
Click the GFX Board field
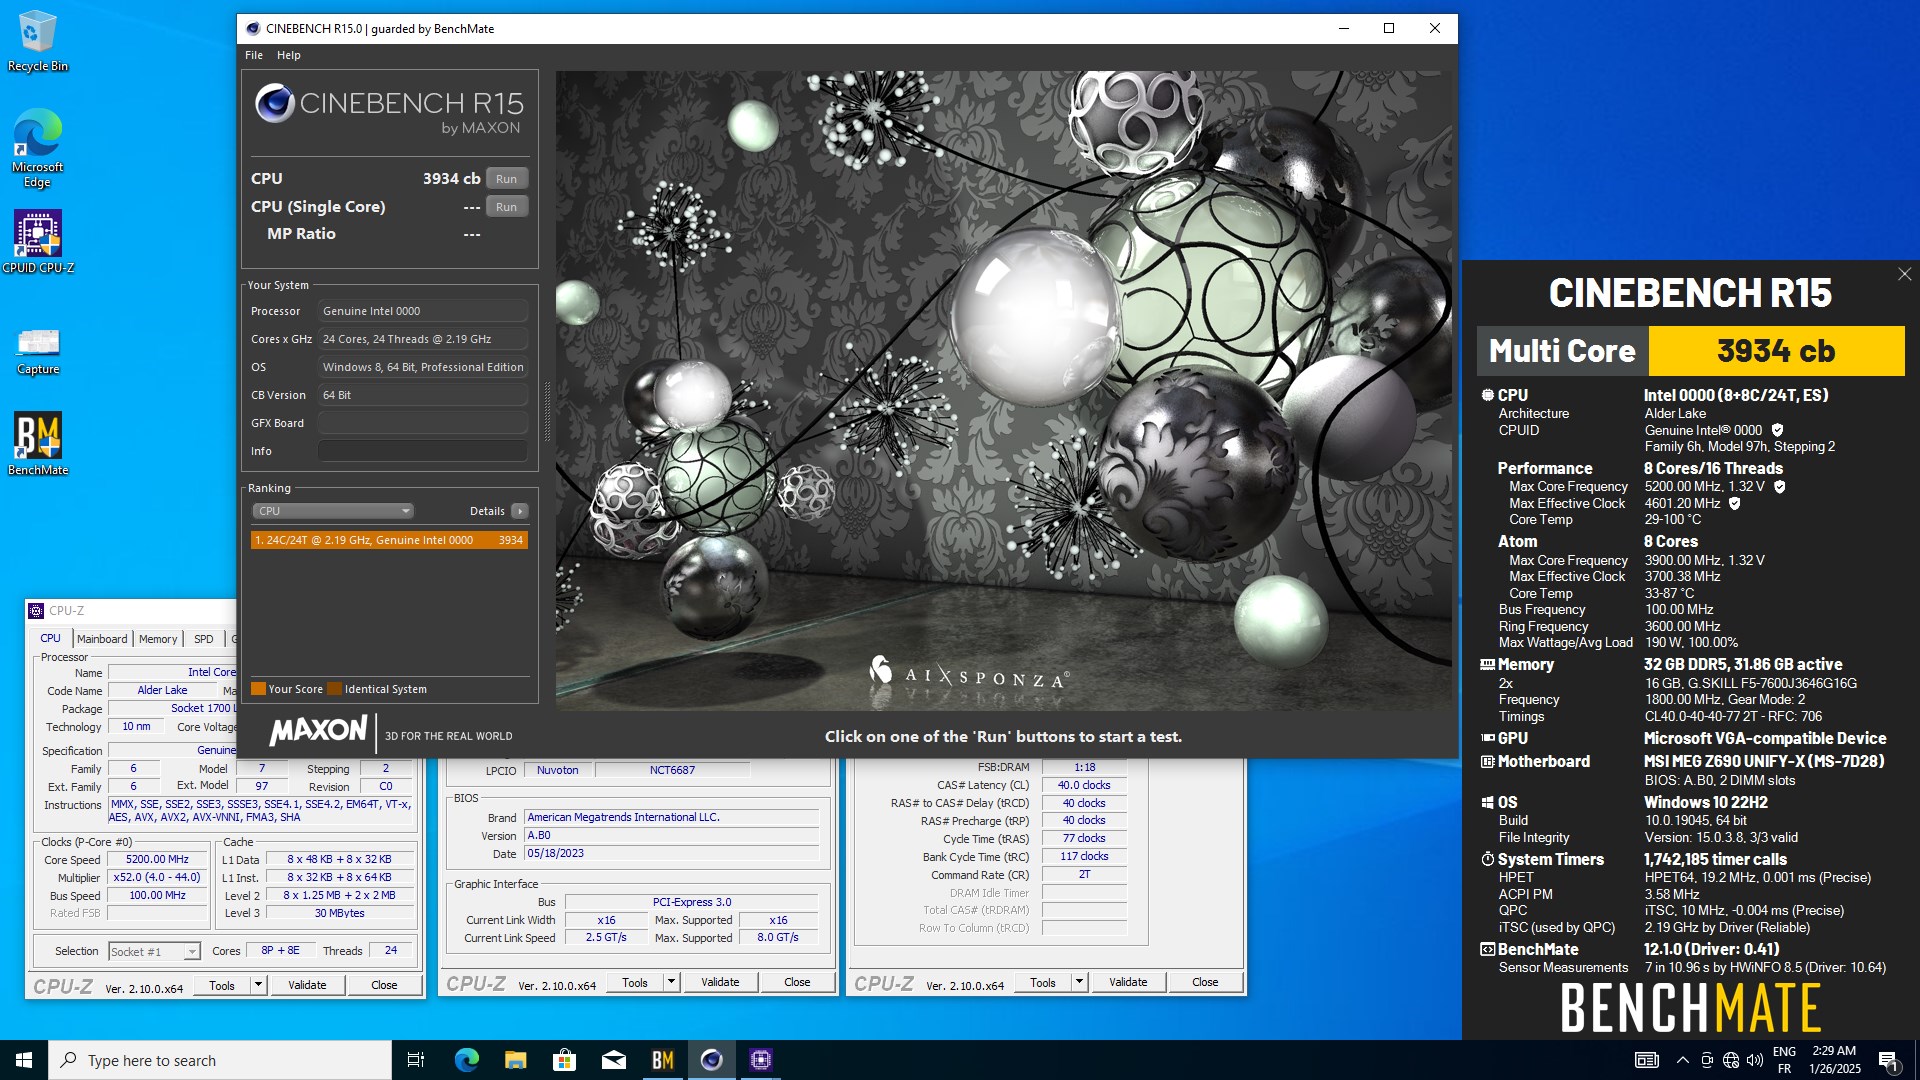point(422,423)
